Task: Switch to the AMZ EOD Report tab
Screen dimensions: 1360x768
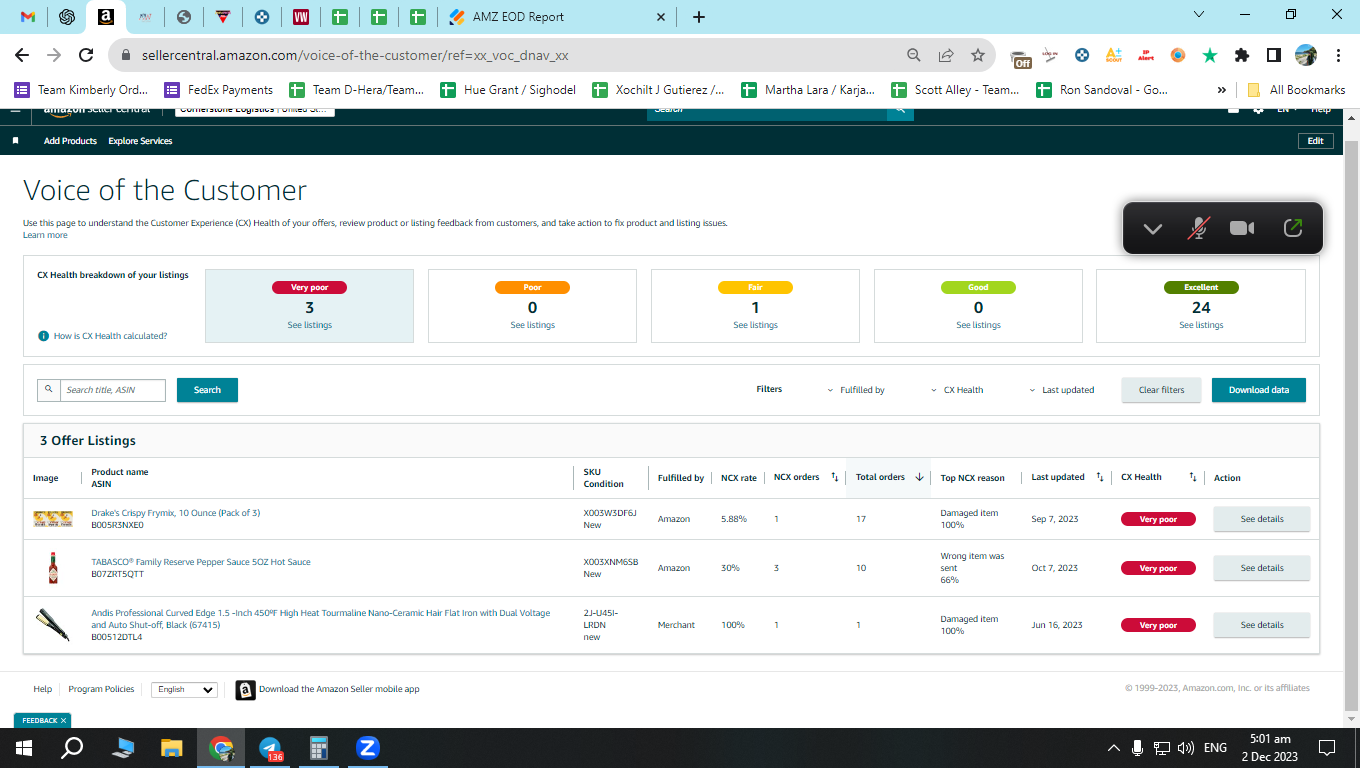Action: point(558,17)
